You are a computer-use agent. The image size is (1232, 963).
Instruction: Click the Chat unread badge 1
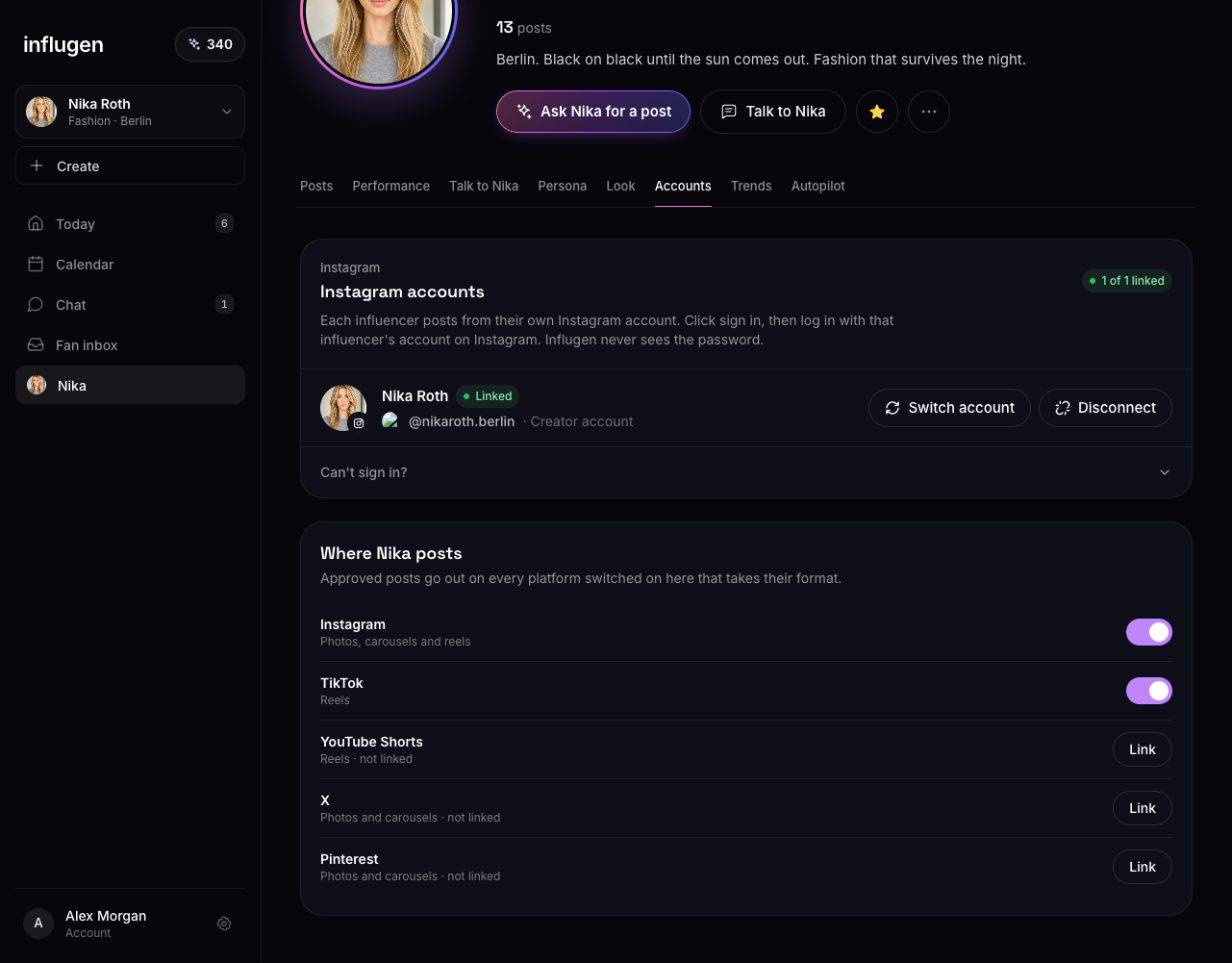pos(224,304)
